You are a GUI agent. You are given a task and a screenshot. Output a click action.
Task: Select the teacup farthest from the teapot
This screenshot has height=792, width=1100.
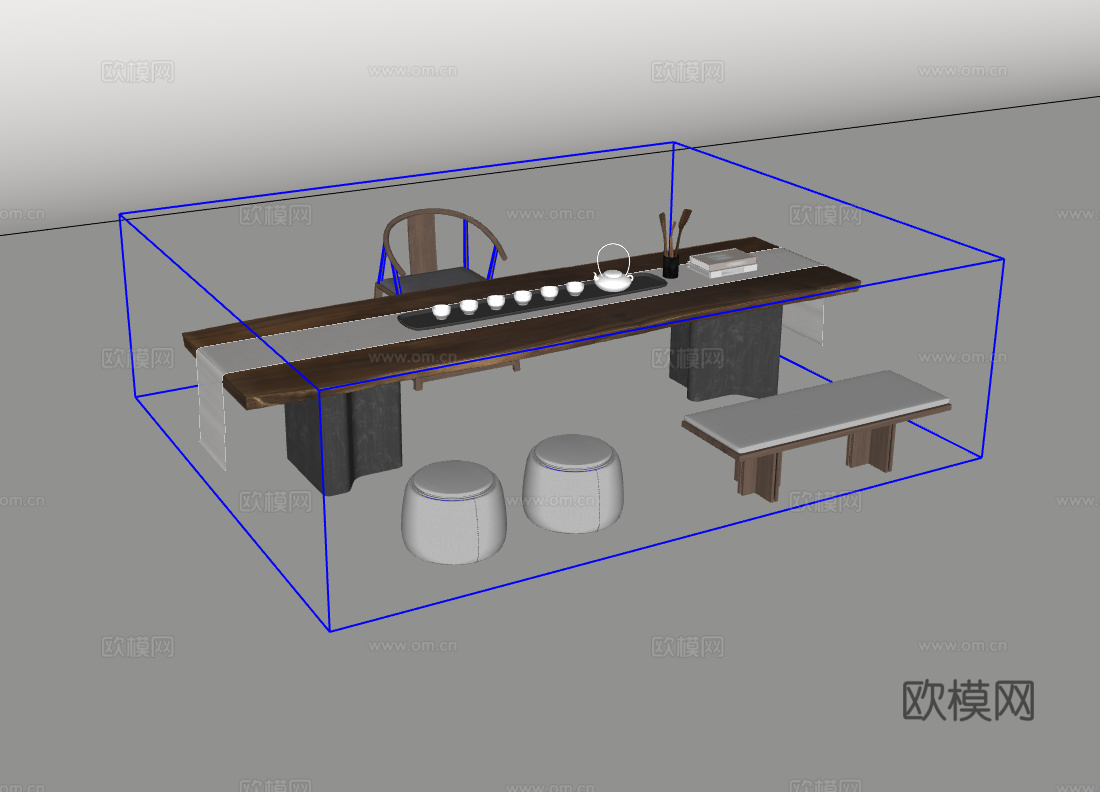point(441,311)
